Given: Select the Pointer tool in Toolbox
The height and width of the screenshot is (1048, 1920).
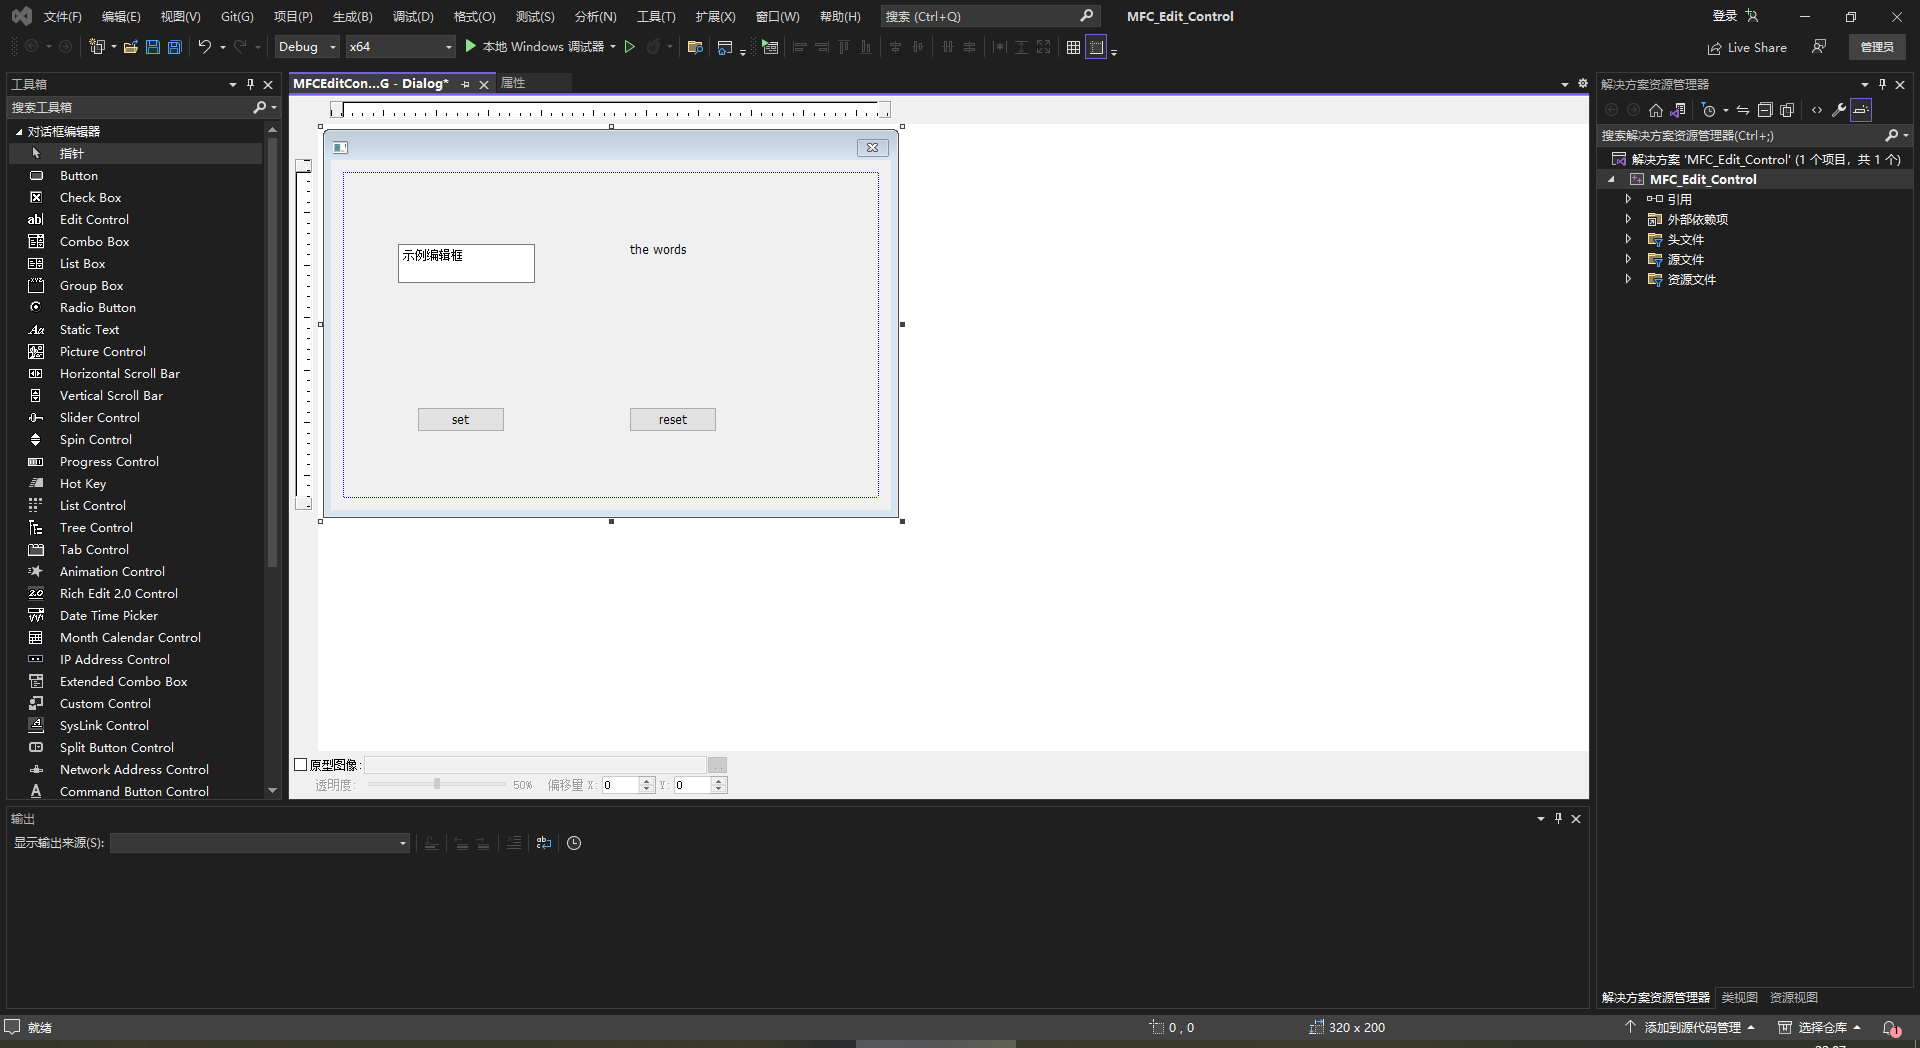Looking at the screenshot, I should click(136, 153).
